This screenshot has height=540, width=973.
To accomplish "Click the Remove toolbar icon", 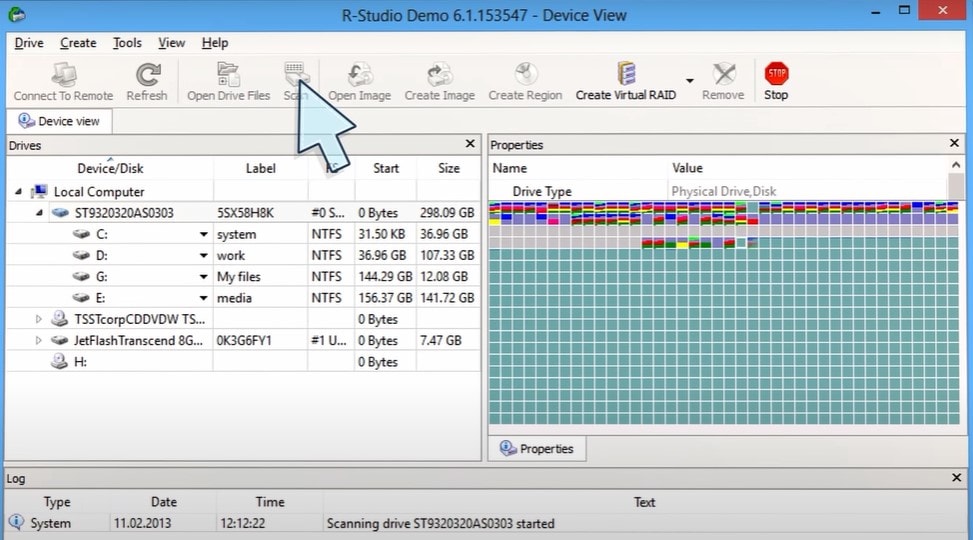I will [724, 74].
